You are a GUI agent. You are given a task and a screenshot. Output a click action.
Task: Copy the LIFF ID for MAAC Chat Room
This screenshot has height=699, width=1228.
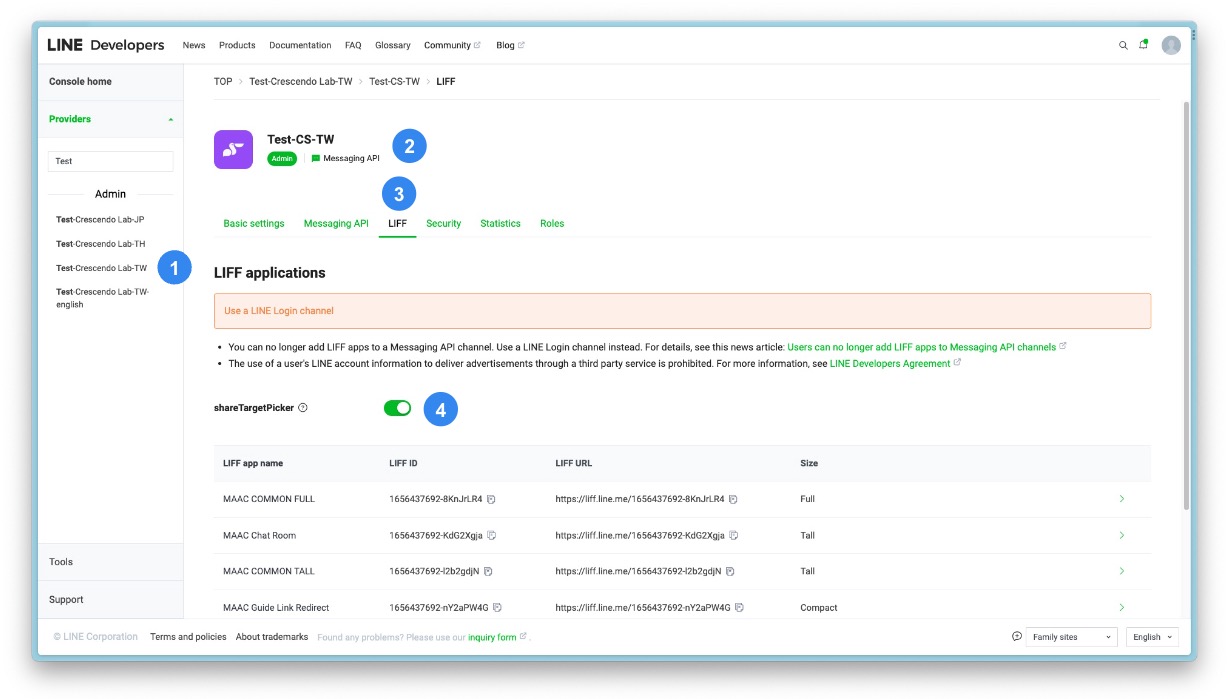click(x=492, y=536)
